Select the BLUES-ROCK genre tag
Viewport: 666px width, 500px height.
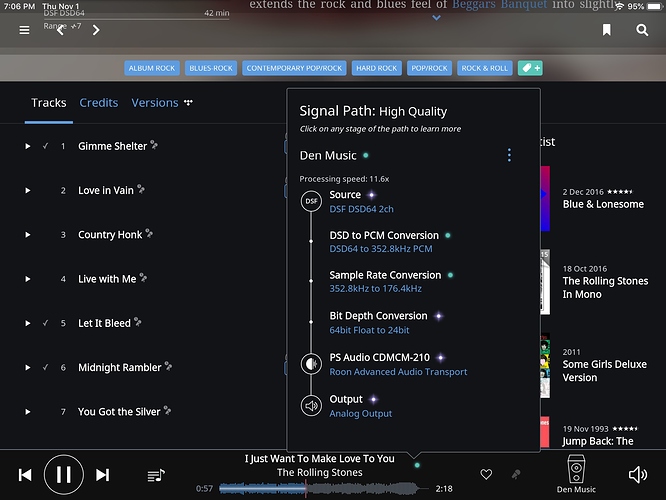click(x=211, y=68)
